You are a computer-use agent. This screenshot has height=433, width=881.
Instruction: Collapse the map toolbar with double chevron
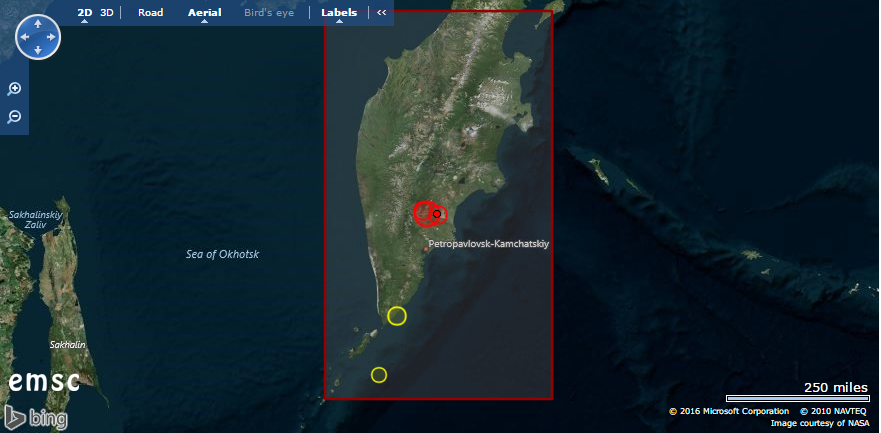click(x=381, y=13)
